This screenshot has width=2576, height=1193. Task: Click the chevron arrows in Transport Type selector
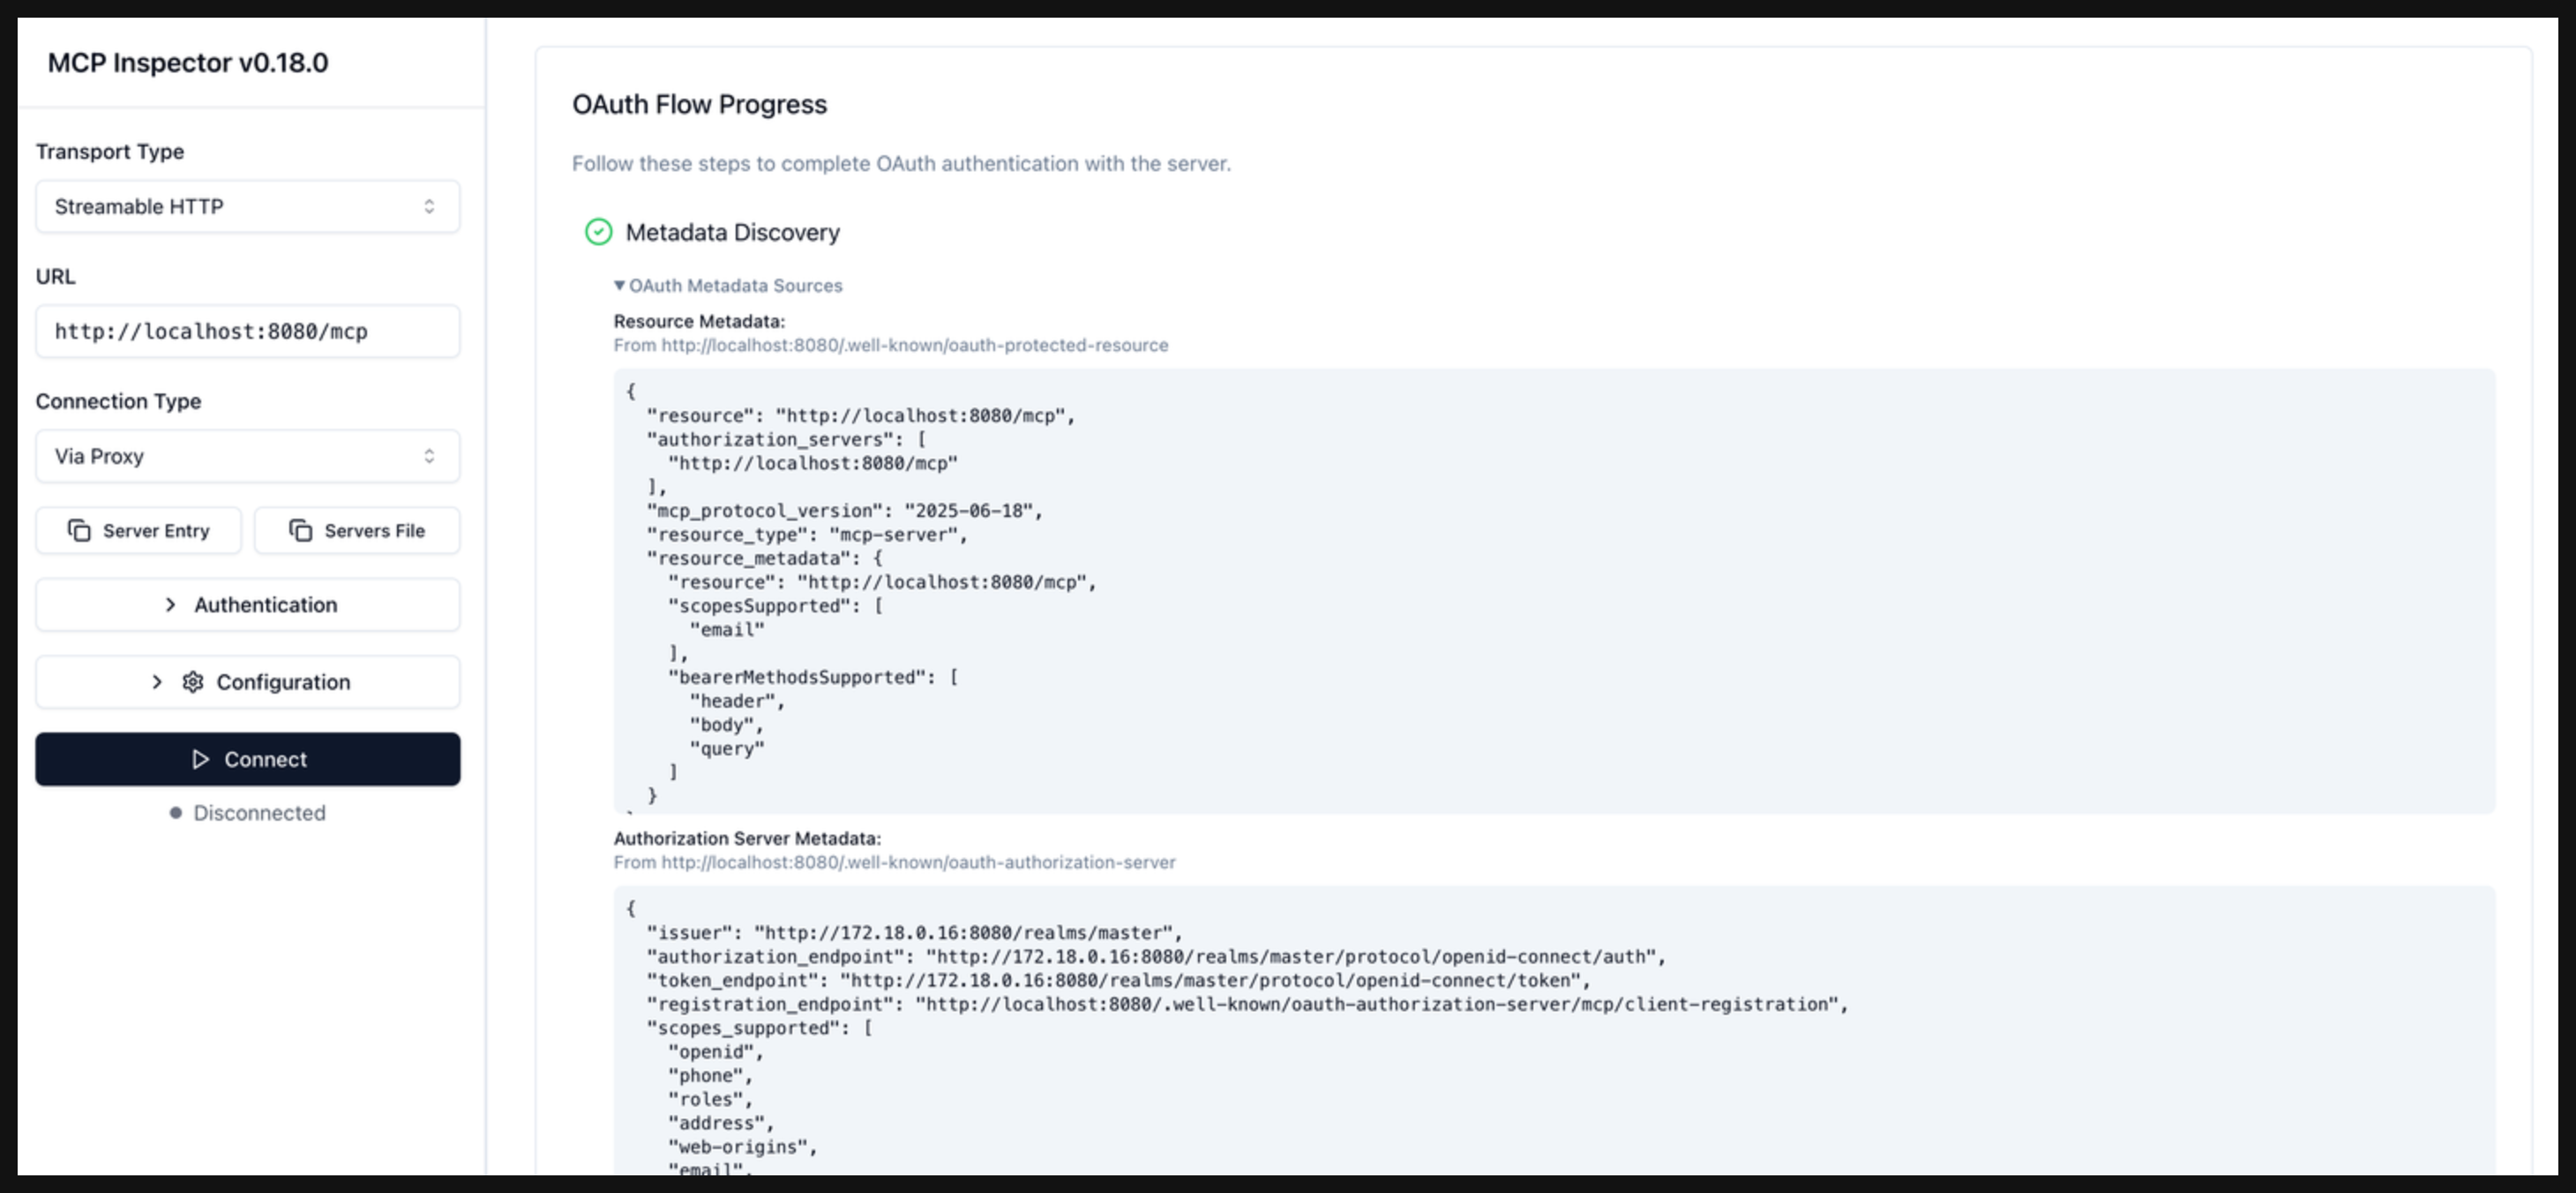coord(429,206)
